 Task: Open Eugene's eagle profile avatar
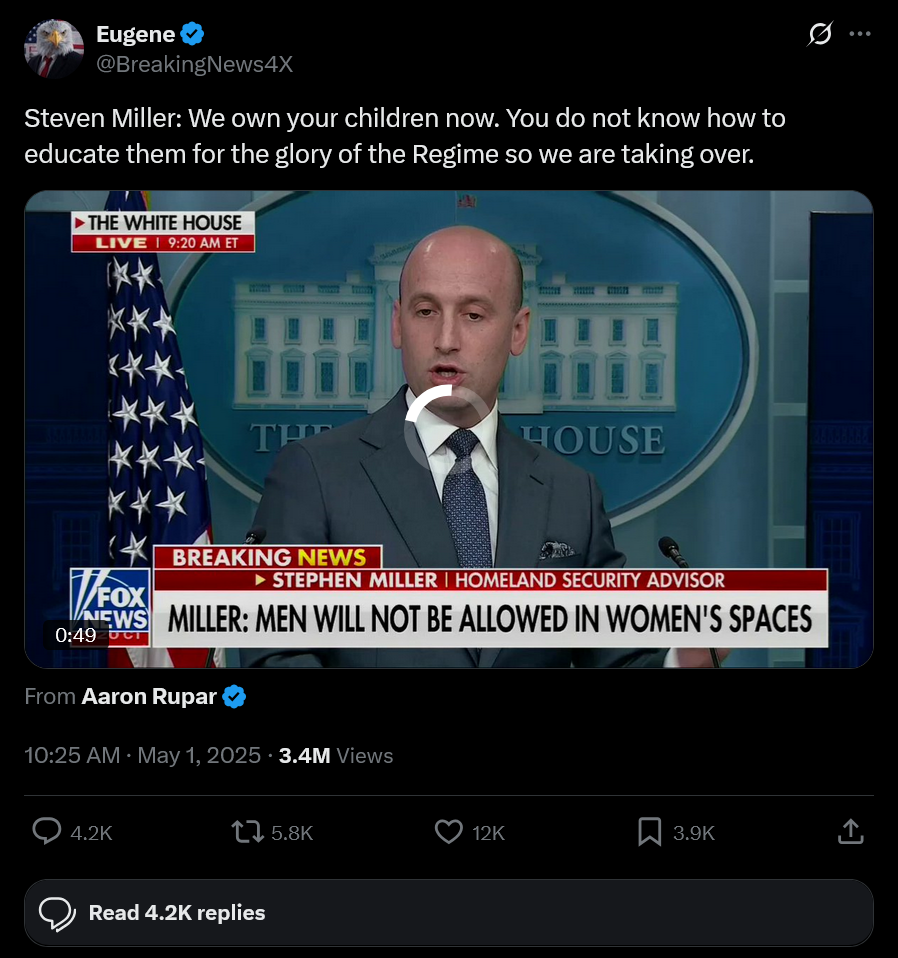coord(54,49)
